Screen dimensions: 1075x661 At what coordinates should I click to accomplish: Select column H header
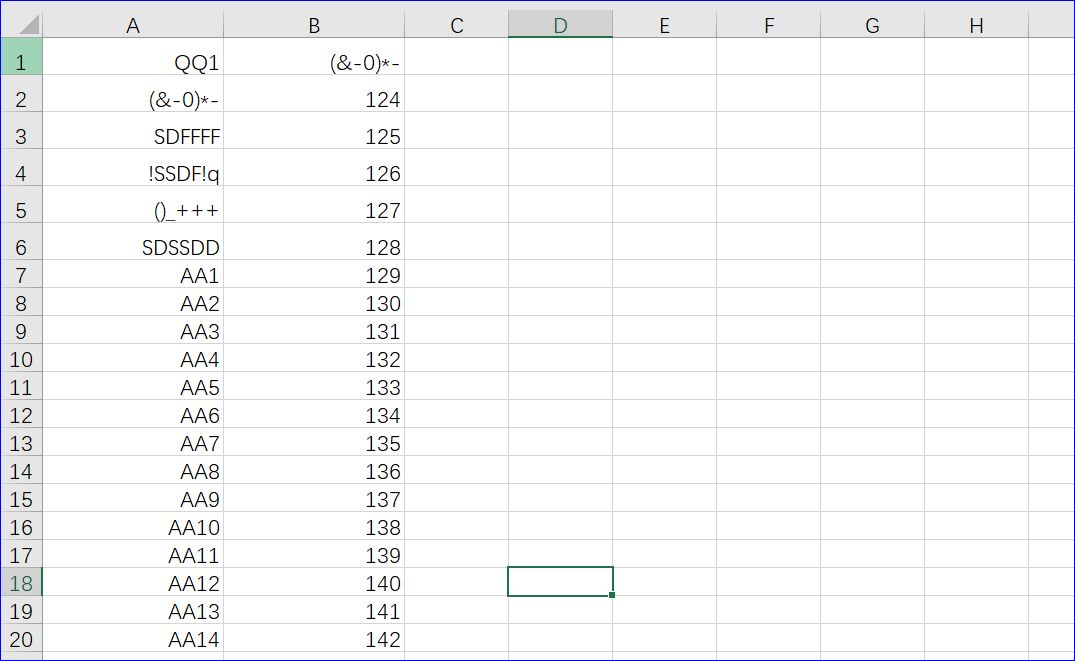(x=976, y=25)
